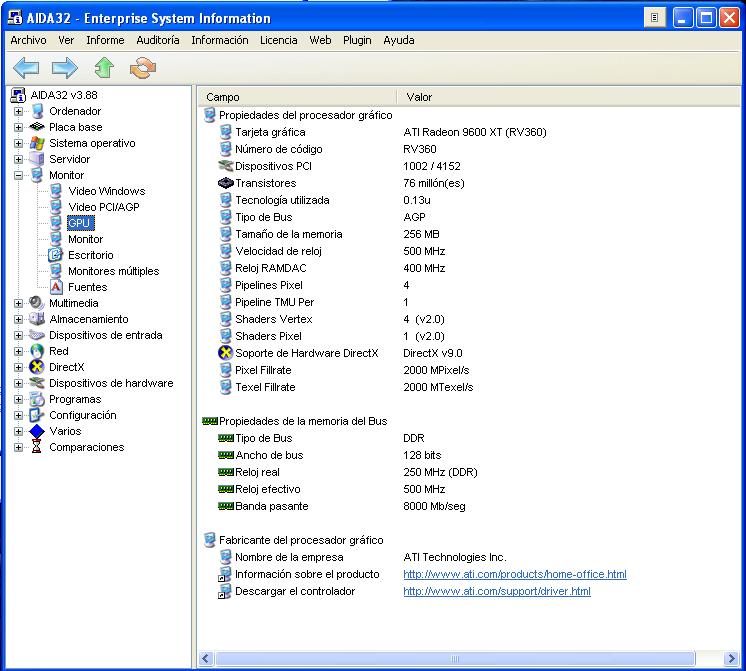This screenshot has height=671, width=746.
Task: Open the Informe menu
Action: coord(105,40)
